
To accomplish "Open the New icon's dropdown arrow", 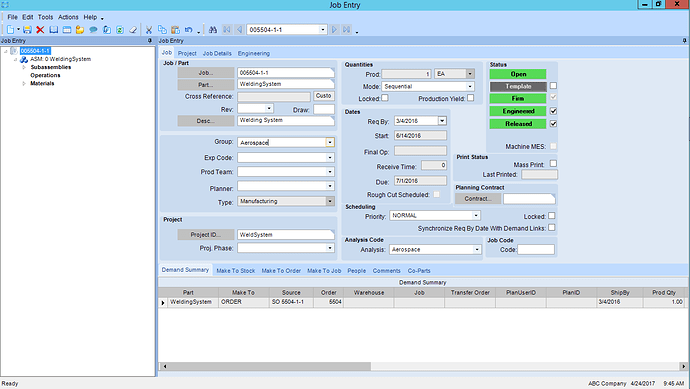I will [x=18, y=29].
